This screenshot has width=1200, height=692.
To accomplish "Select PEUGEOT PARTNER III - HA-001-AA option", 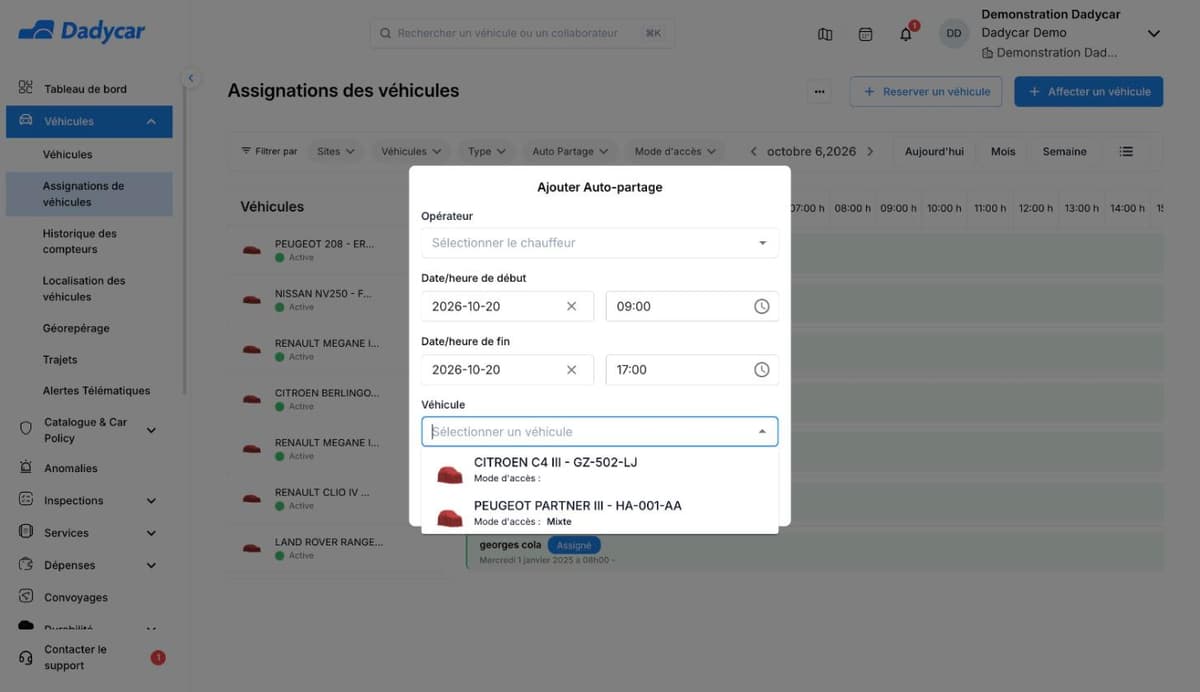I will click(600, 513).
